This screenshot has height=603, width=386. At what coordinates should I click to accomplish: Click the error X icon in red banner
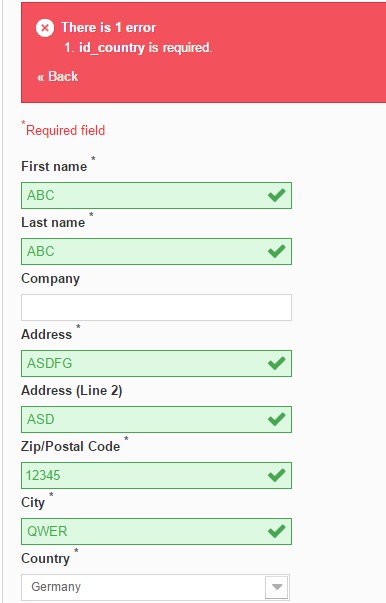coord(45,28)
